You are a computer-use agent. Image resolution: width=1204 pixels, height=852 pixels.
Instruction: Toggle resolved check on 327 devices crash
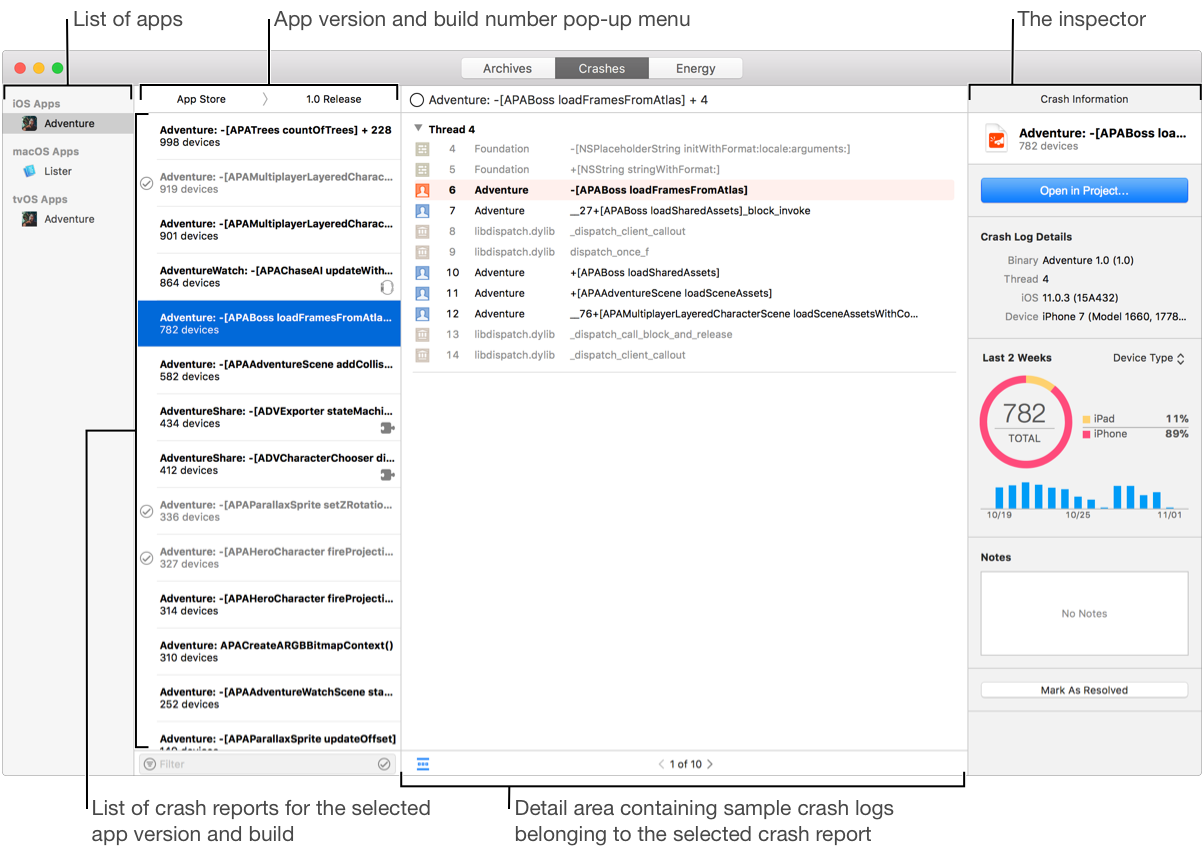coord(147,558)
